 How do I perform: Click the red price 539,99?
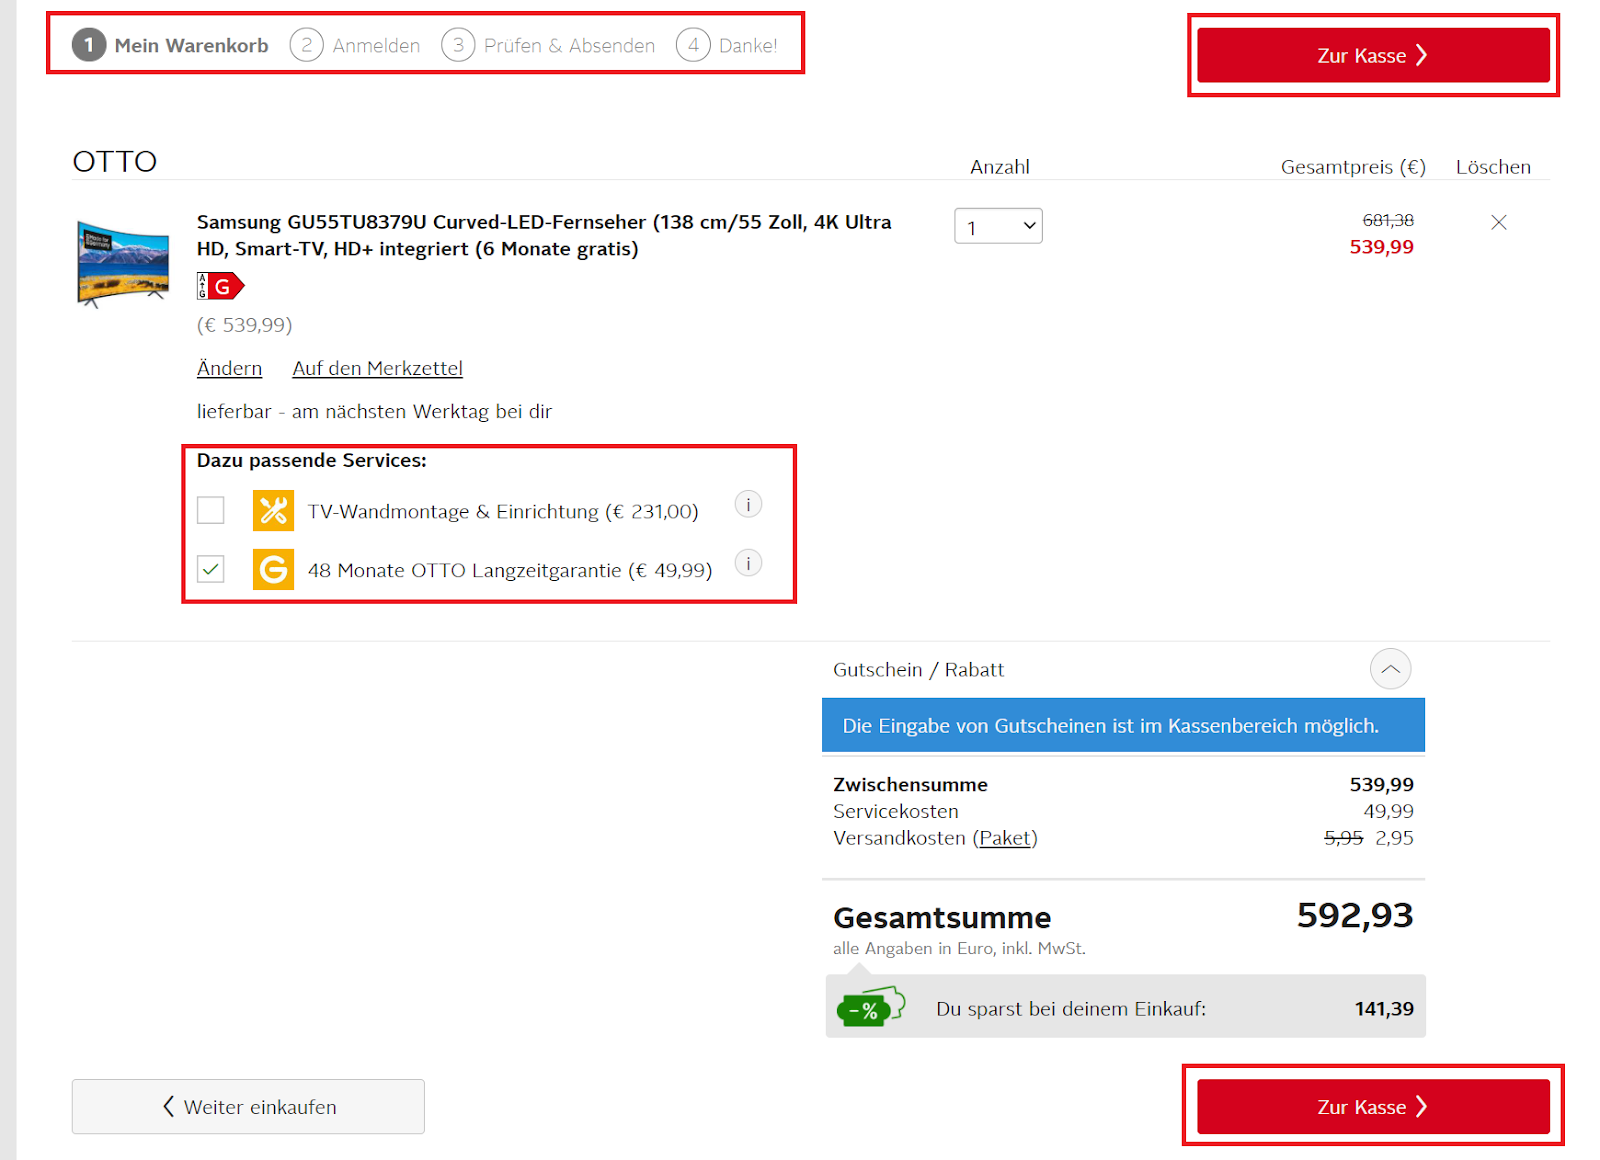coord(1382,247)
